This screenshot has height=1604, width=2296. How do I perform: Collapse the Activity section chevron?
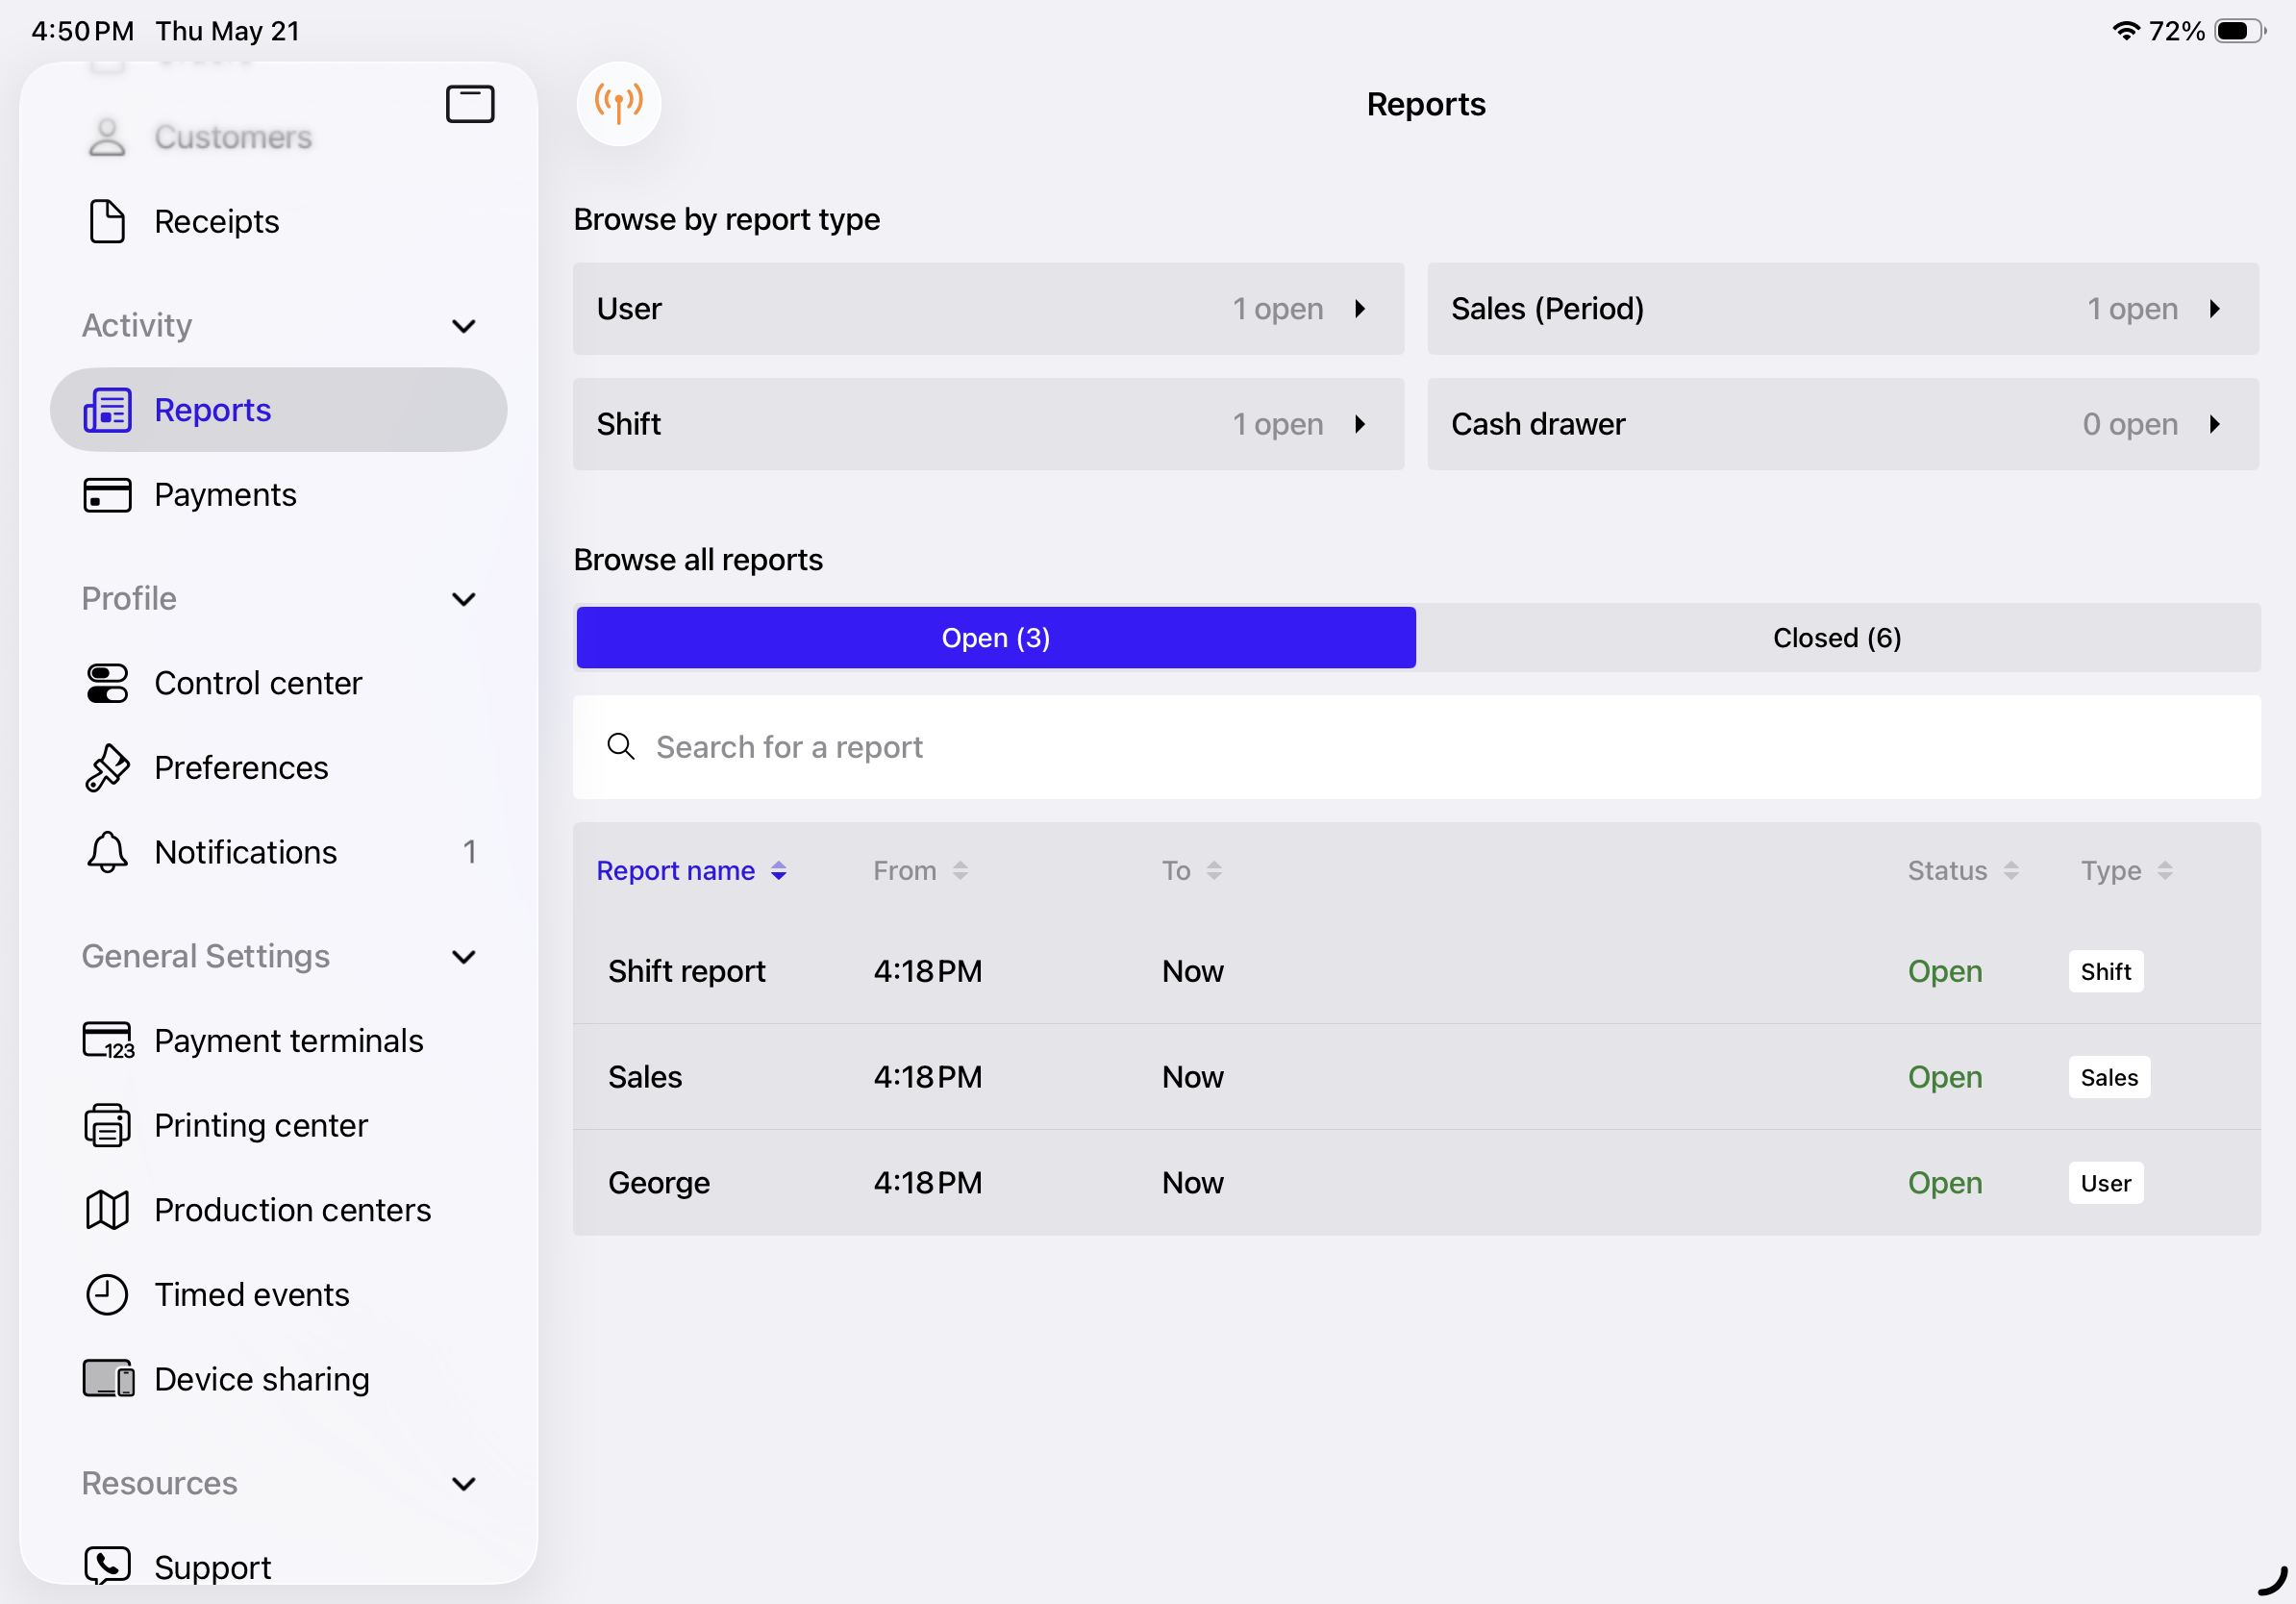pos(464,326)
